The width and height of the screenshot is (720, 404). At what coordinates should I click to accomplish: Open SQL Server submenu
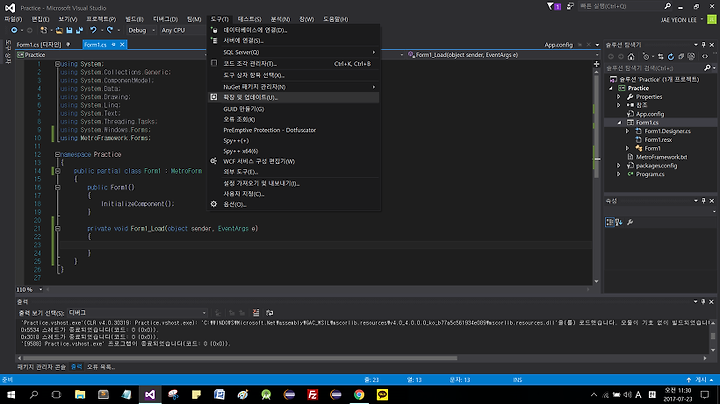pos(293,52)
